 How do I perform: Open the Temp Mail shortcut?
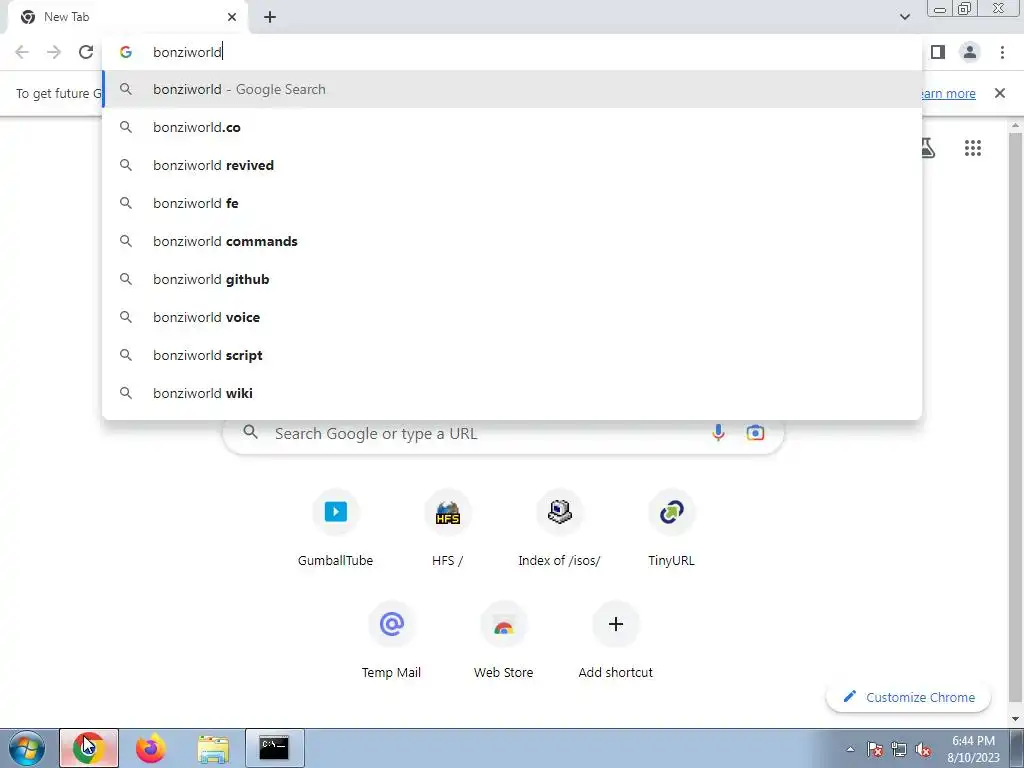click(x=391, y=641)
